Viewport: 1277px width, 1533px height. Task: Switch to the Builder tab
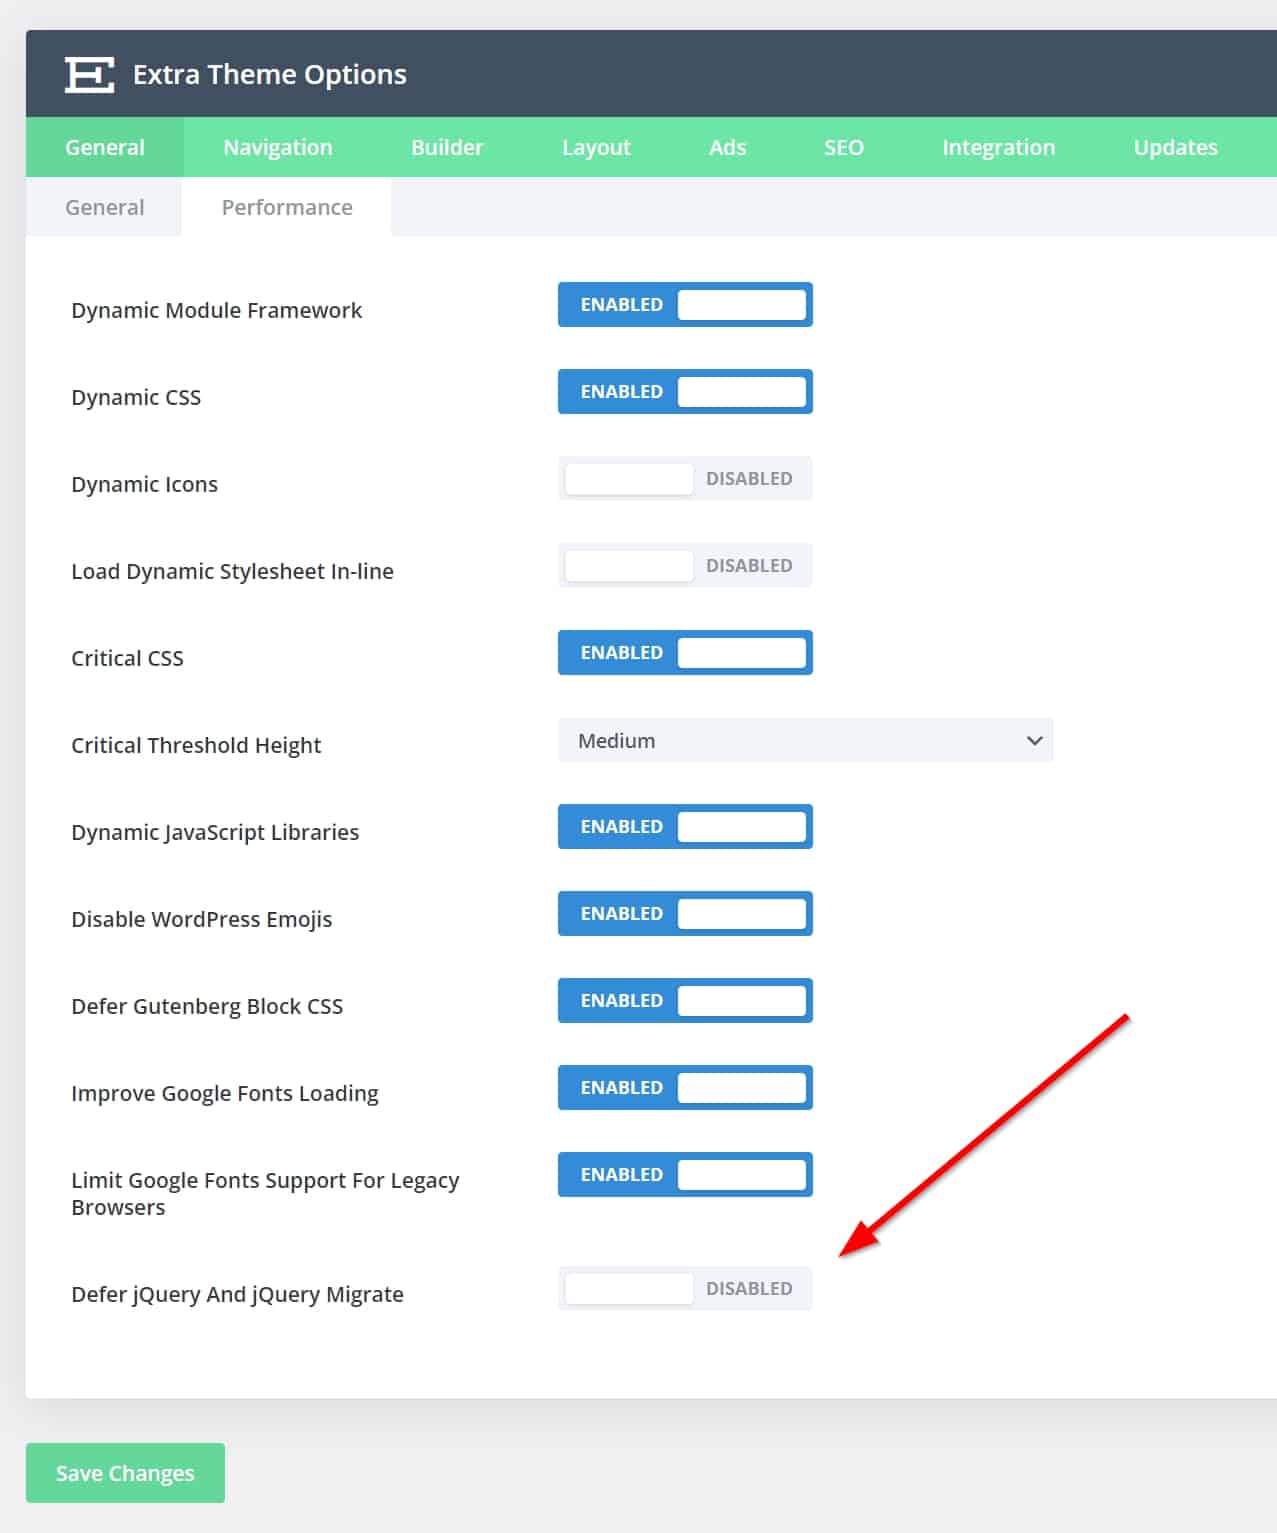point(446,148)
